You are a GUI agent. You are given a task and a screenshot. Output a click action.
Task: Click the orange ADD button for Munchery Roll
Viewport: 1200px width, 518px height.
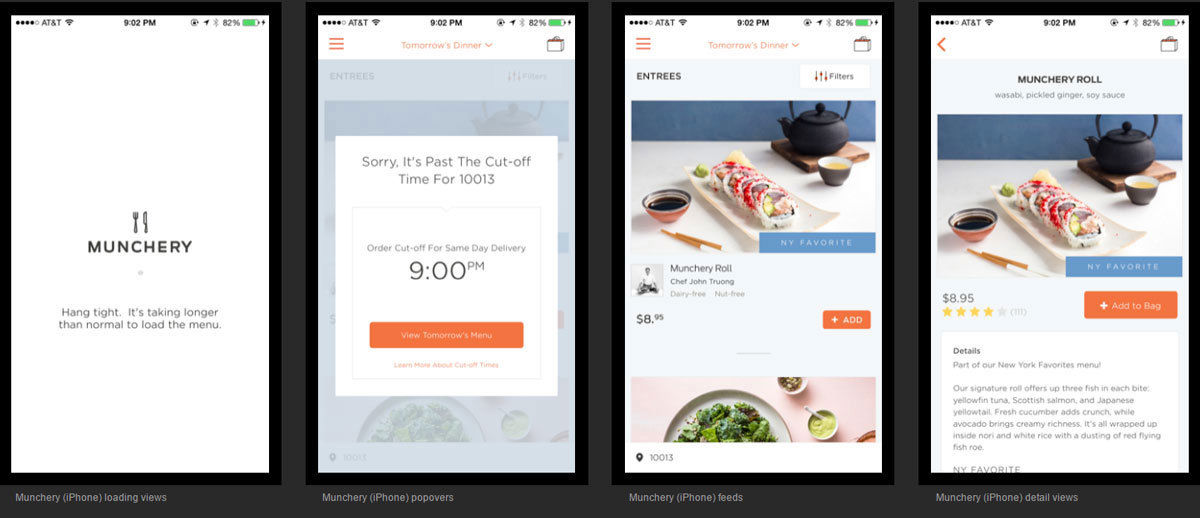click(x=847, y=320)
